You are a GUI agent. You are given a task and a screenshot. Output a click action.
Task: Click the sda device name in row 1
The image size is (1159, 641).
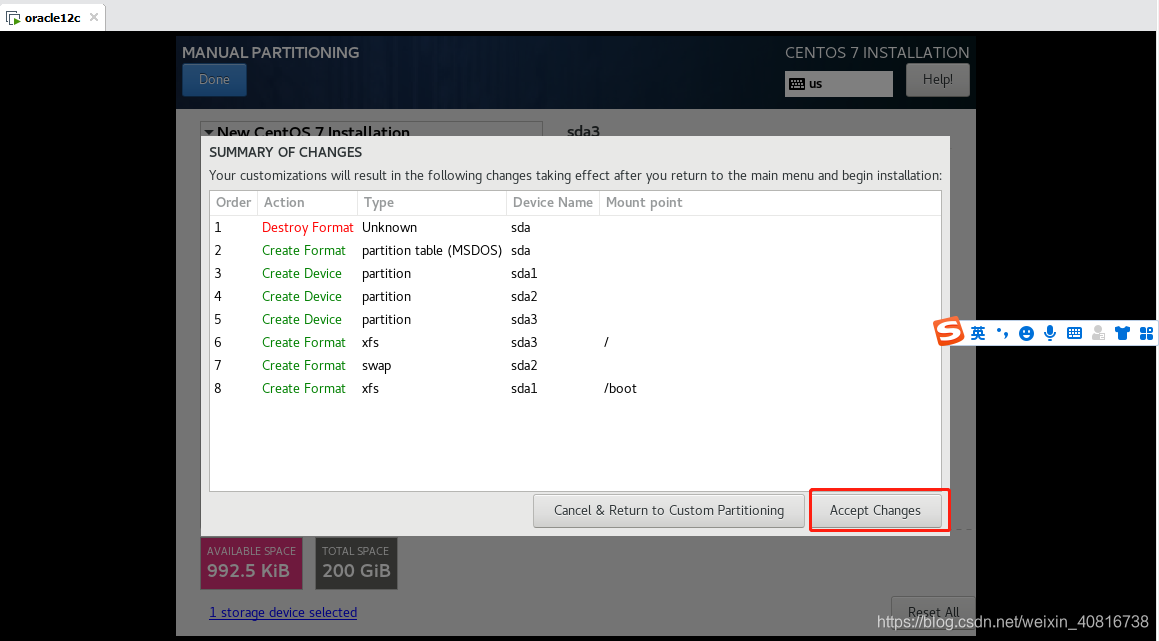(x=520, y=228)
